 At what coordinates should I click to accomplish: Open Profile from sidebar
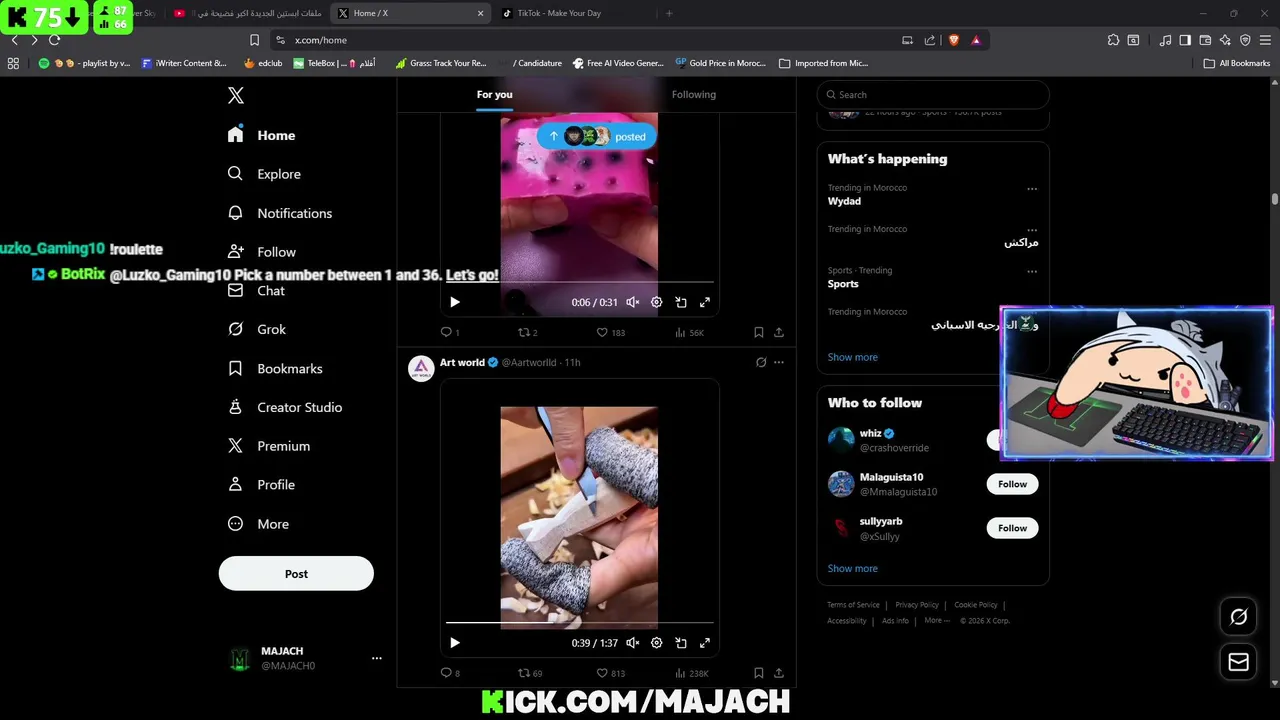click(x=261, y=485)
